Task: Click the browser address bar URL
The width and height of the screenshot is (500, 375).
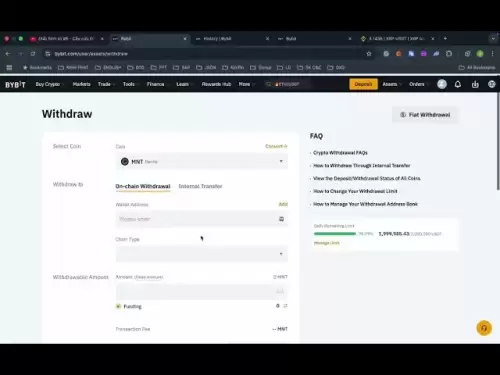Action: [x=91, y=54]
